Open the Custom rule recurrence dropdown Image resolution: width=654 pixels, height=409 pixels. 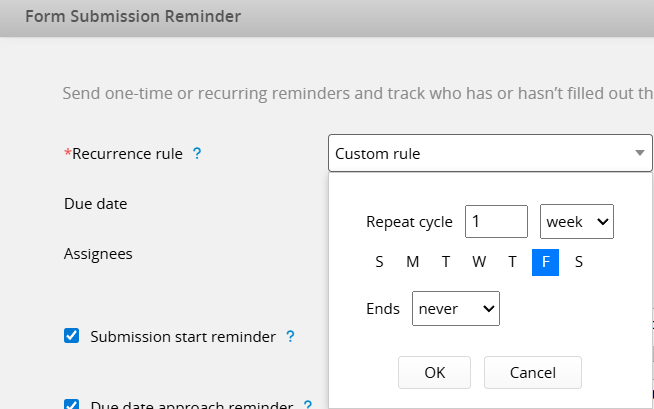pos(489,154)
